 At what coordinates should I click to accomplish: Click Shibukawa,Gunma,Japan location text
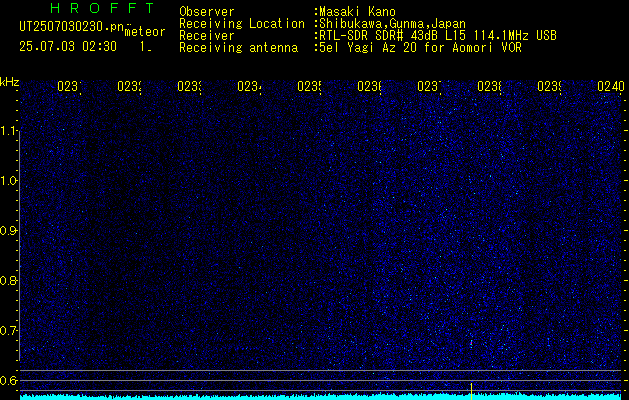tap(392, 24)
